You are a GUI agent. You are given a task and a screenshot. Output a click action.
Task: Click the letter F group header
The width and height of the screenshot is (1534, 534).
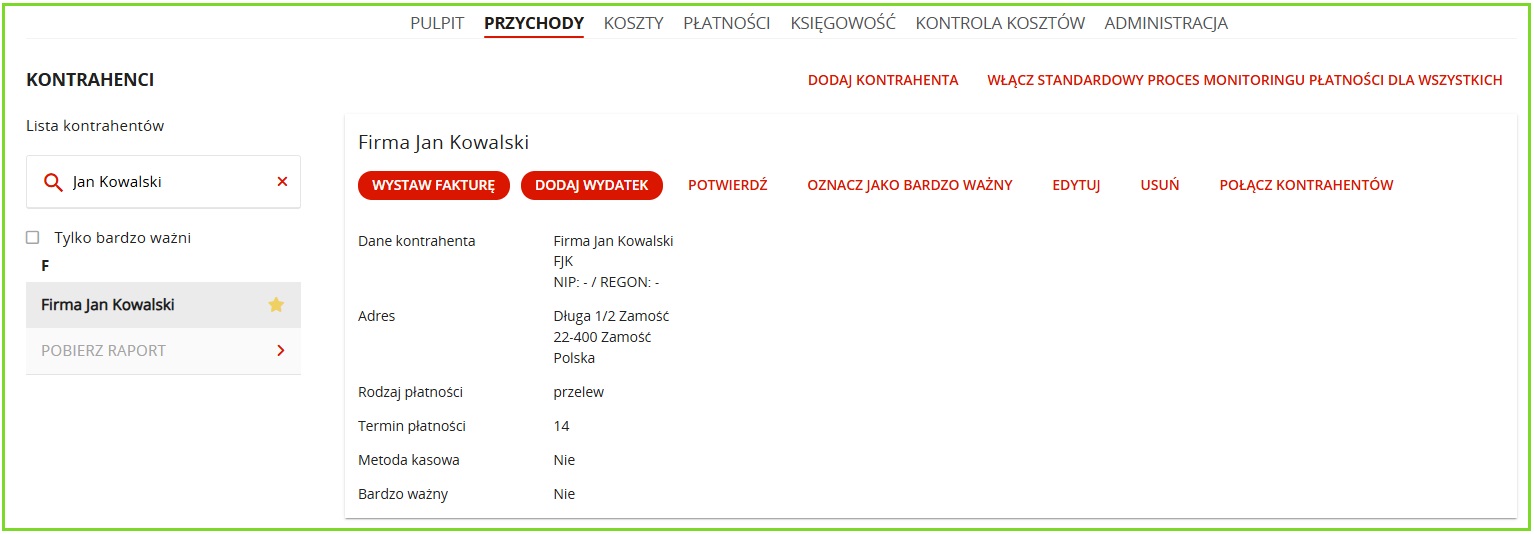[45, 266]
